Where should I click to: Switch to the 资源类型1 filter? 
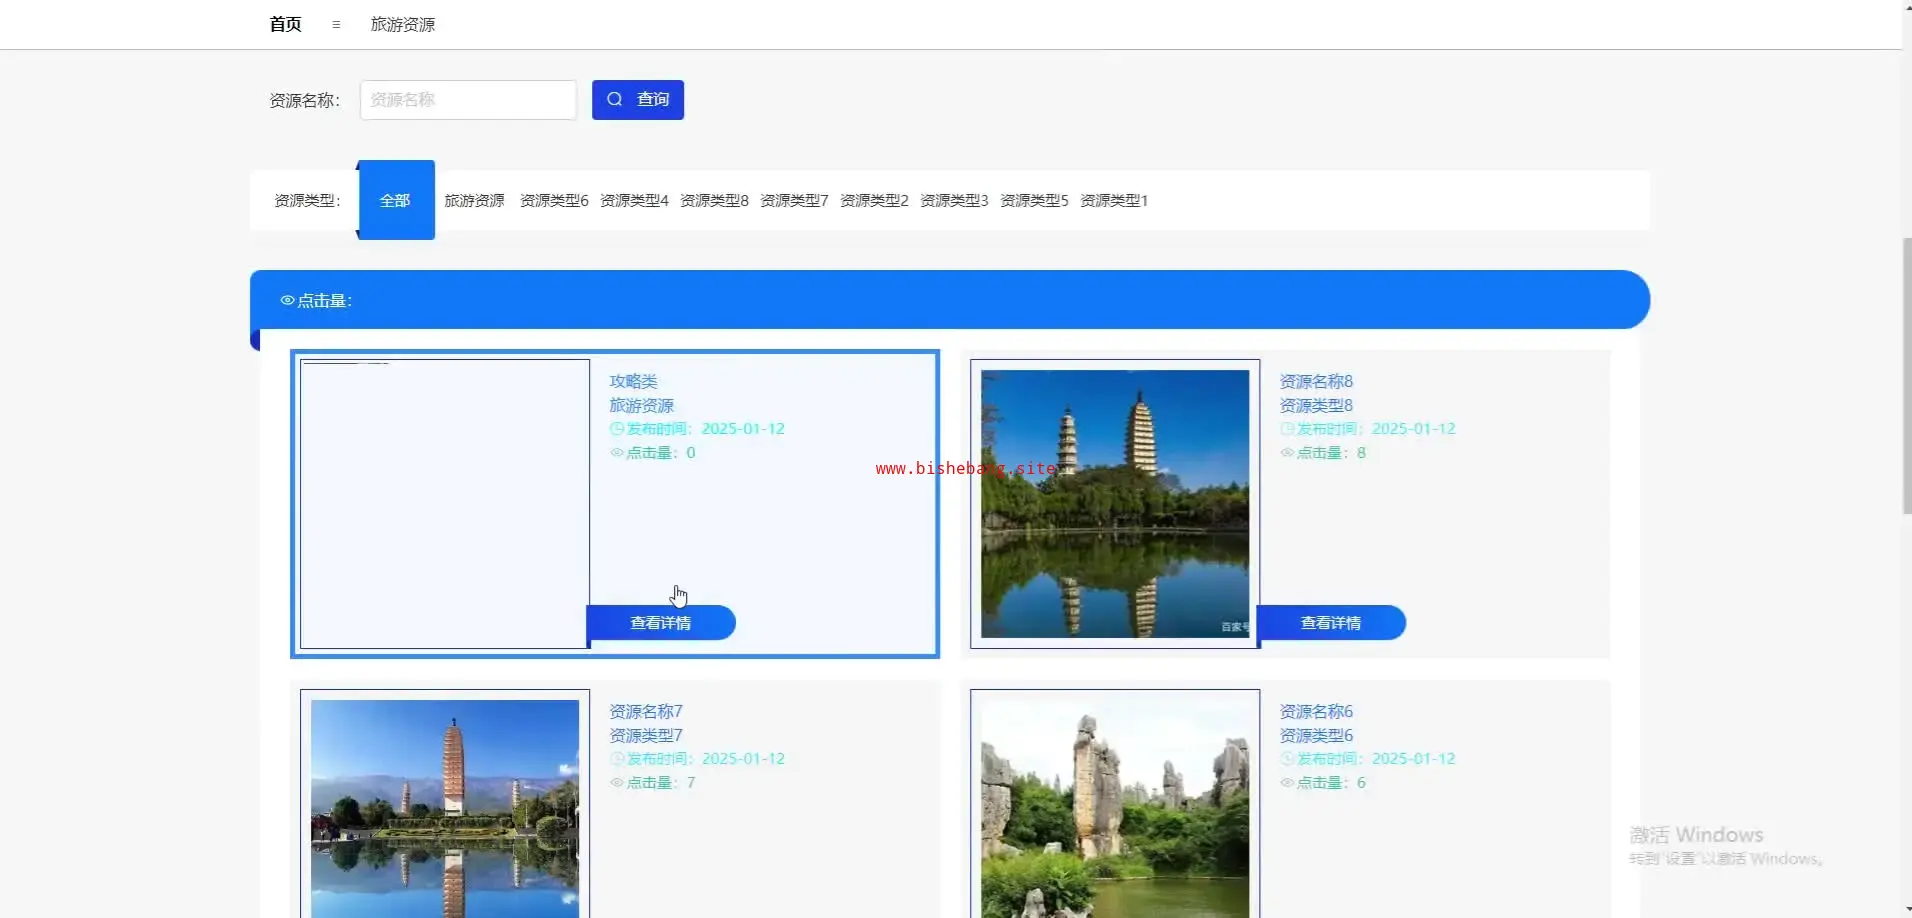click(x=1114, y=201)
